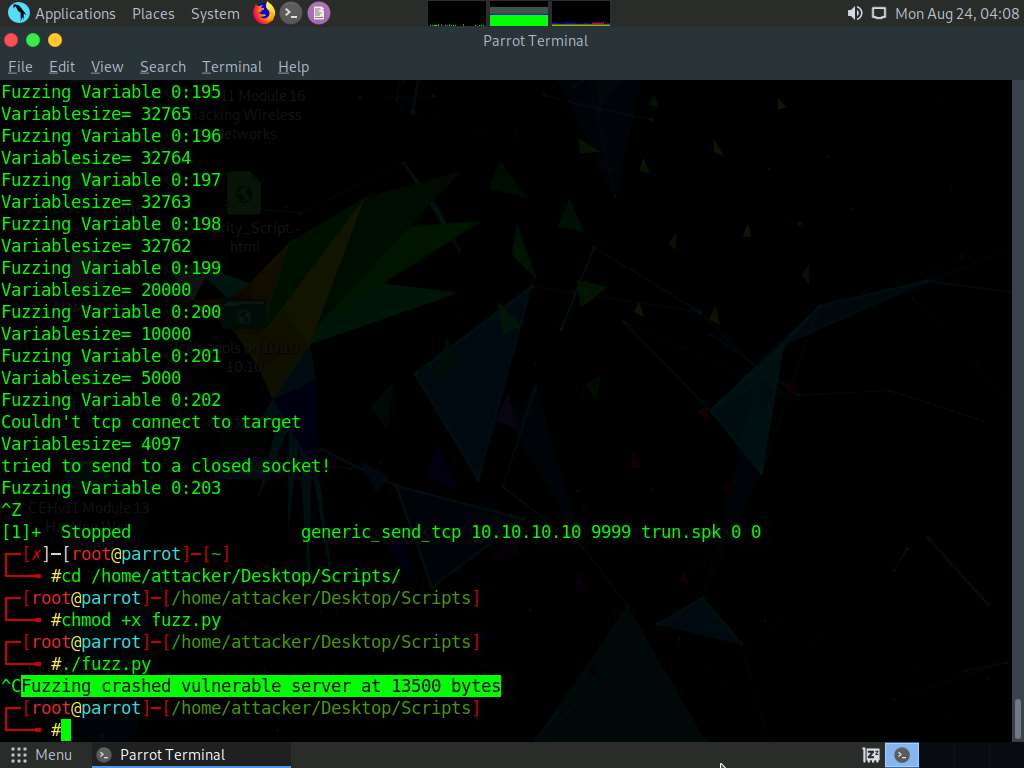Click the 'chmod +x fuzz.py' command

[x=141, y=620]
